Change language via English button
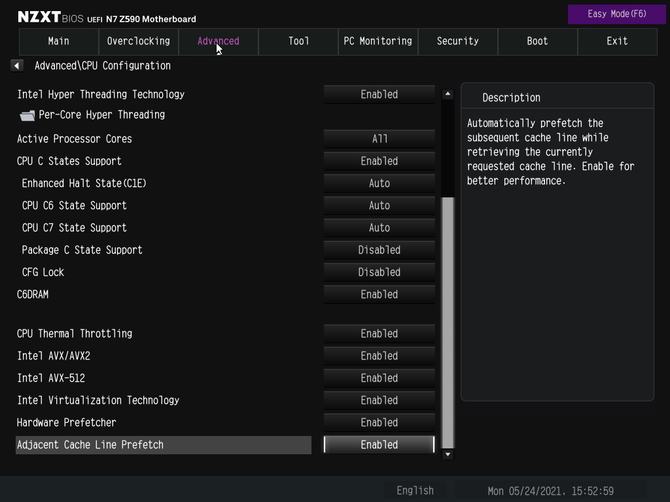 (x=415, y=490)
